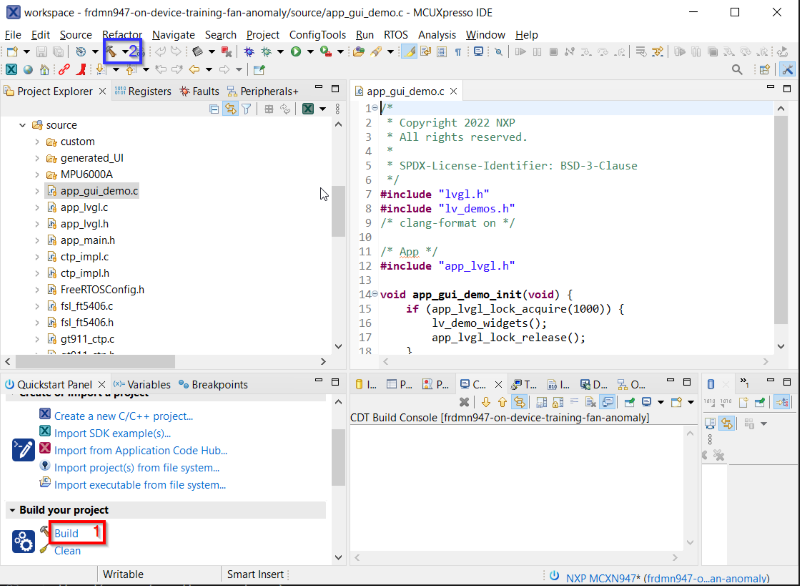Click console Previous Error up arrow icon
The height and width of the screenshot is (586, 800).
click(x=502, y=402)
